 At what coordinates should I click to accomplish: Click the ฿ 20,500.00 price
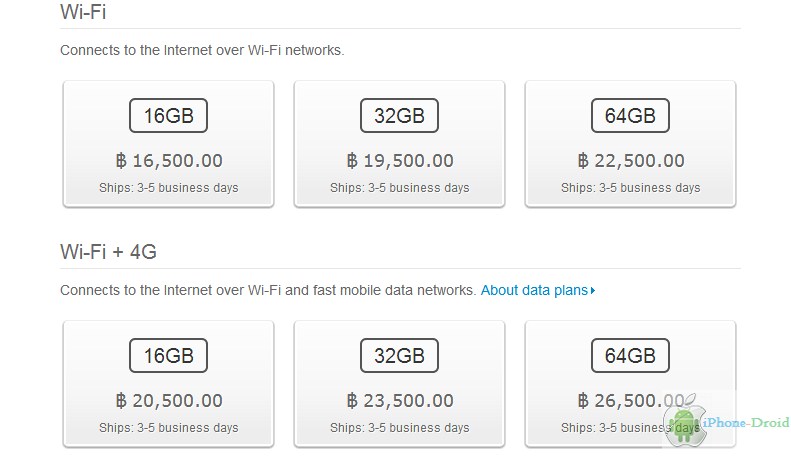pos(169,401)
